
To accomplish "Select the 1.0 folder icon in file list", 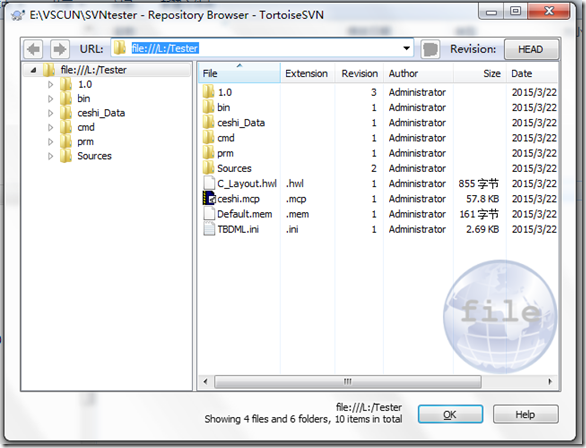I will [x=208, y=92].
